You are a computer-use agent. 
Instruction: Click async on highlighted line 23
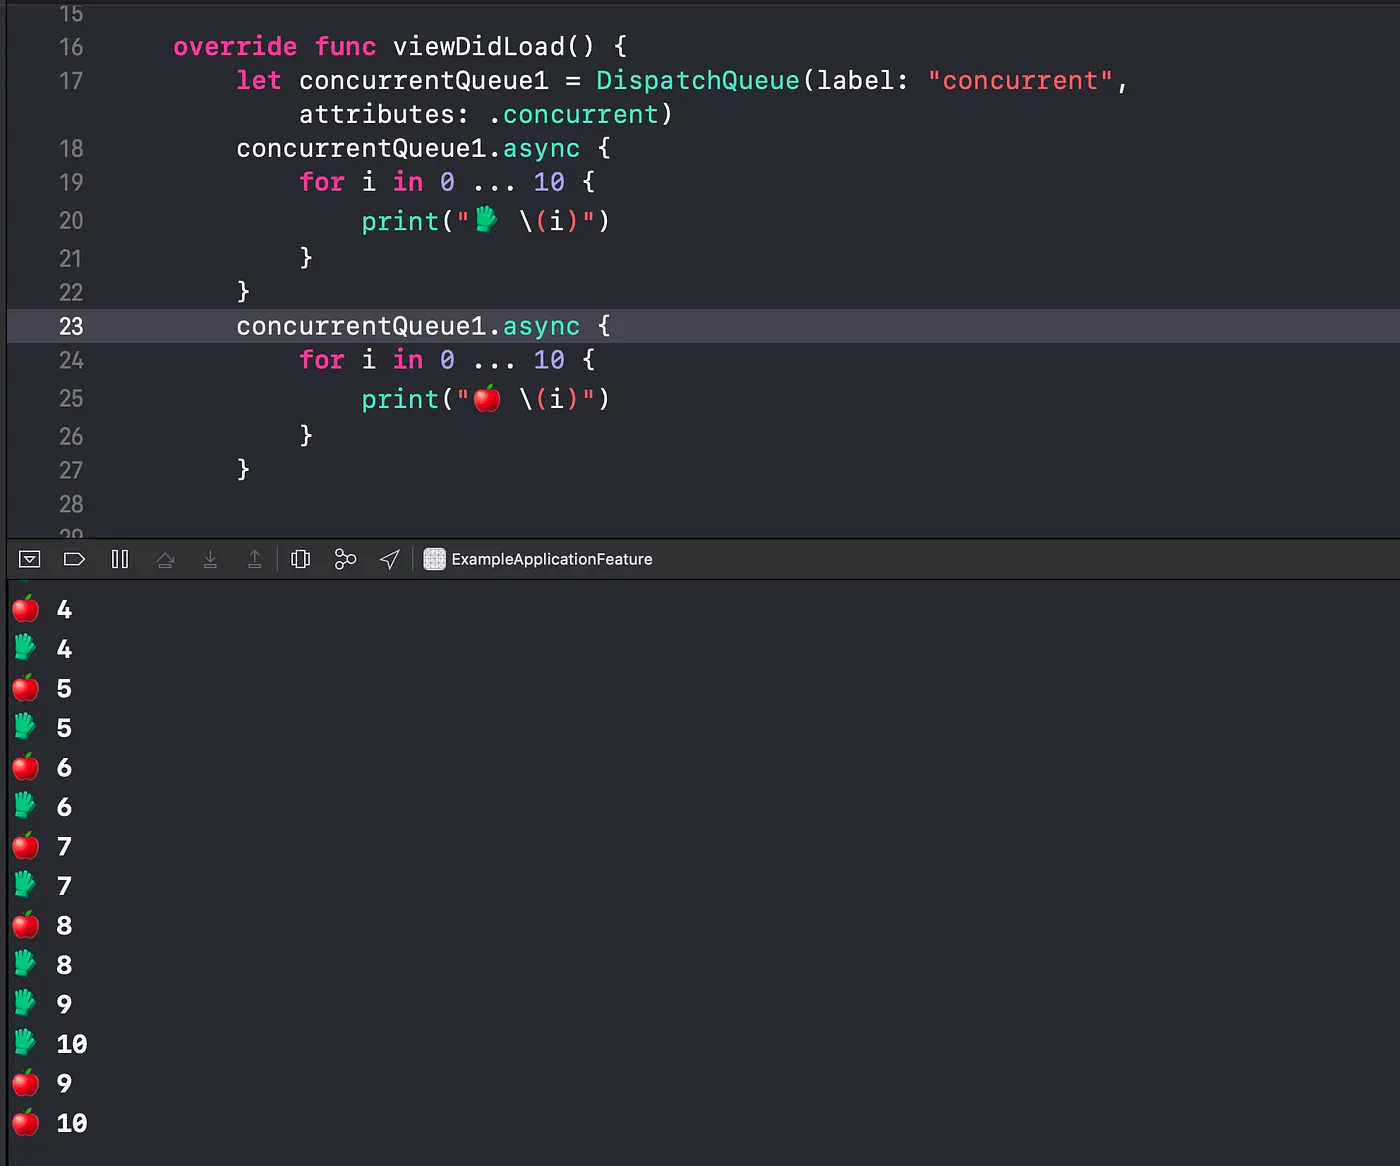[x=541, y=327]
